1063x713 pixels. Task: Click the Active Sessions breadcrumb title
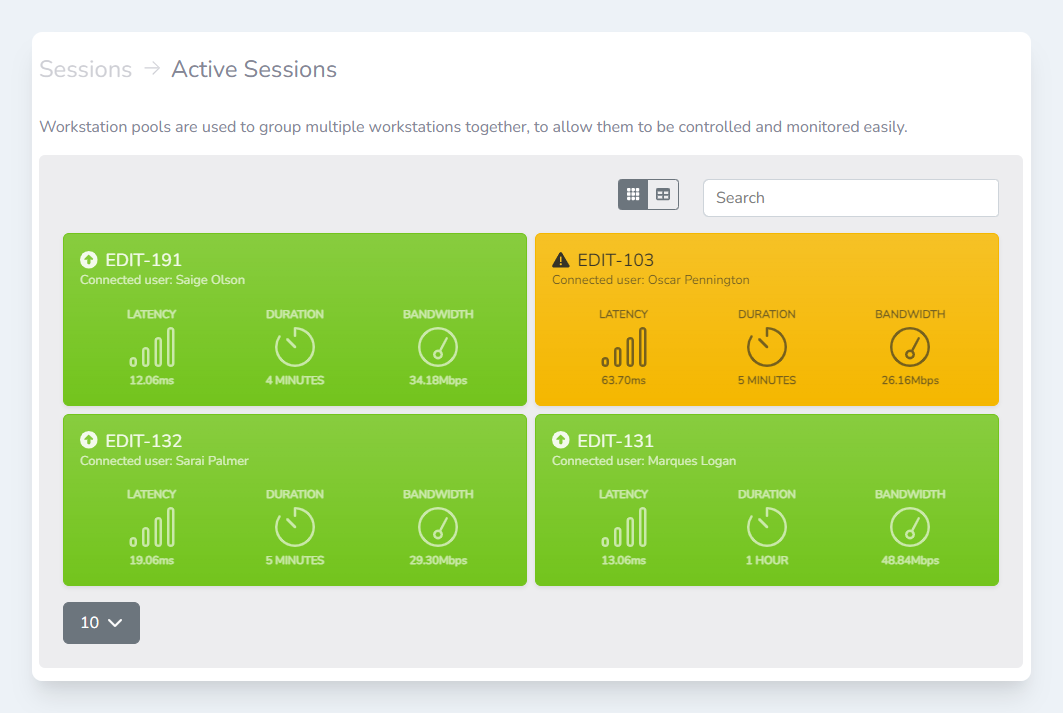coord(254,69)
